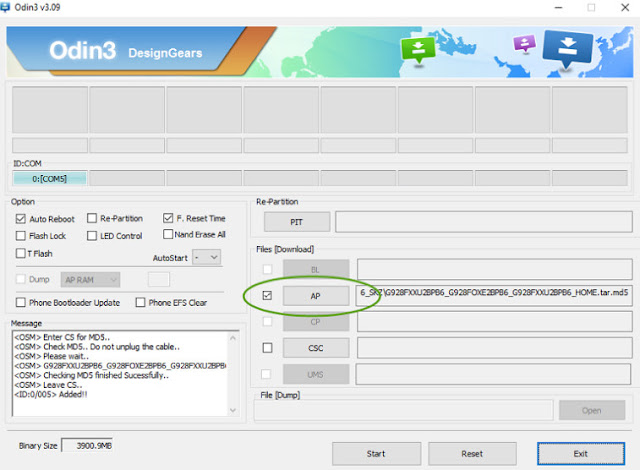Open the AP RAM dump dropdown
640x470 pixels.
(x=90, y=279)
